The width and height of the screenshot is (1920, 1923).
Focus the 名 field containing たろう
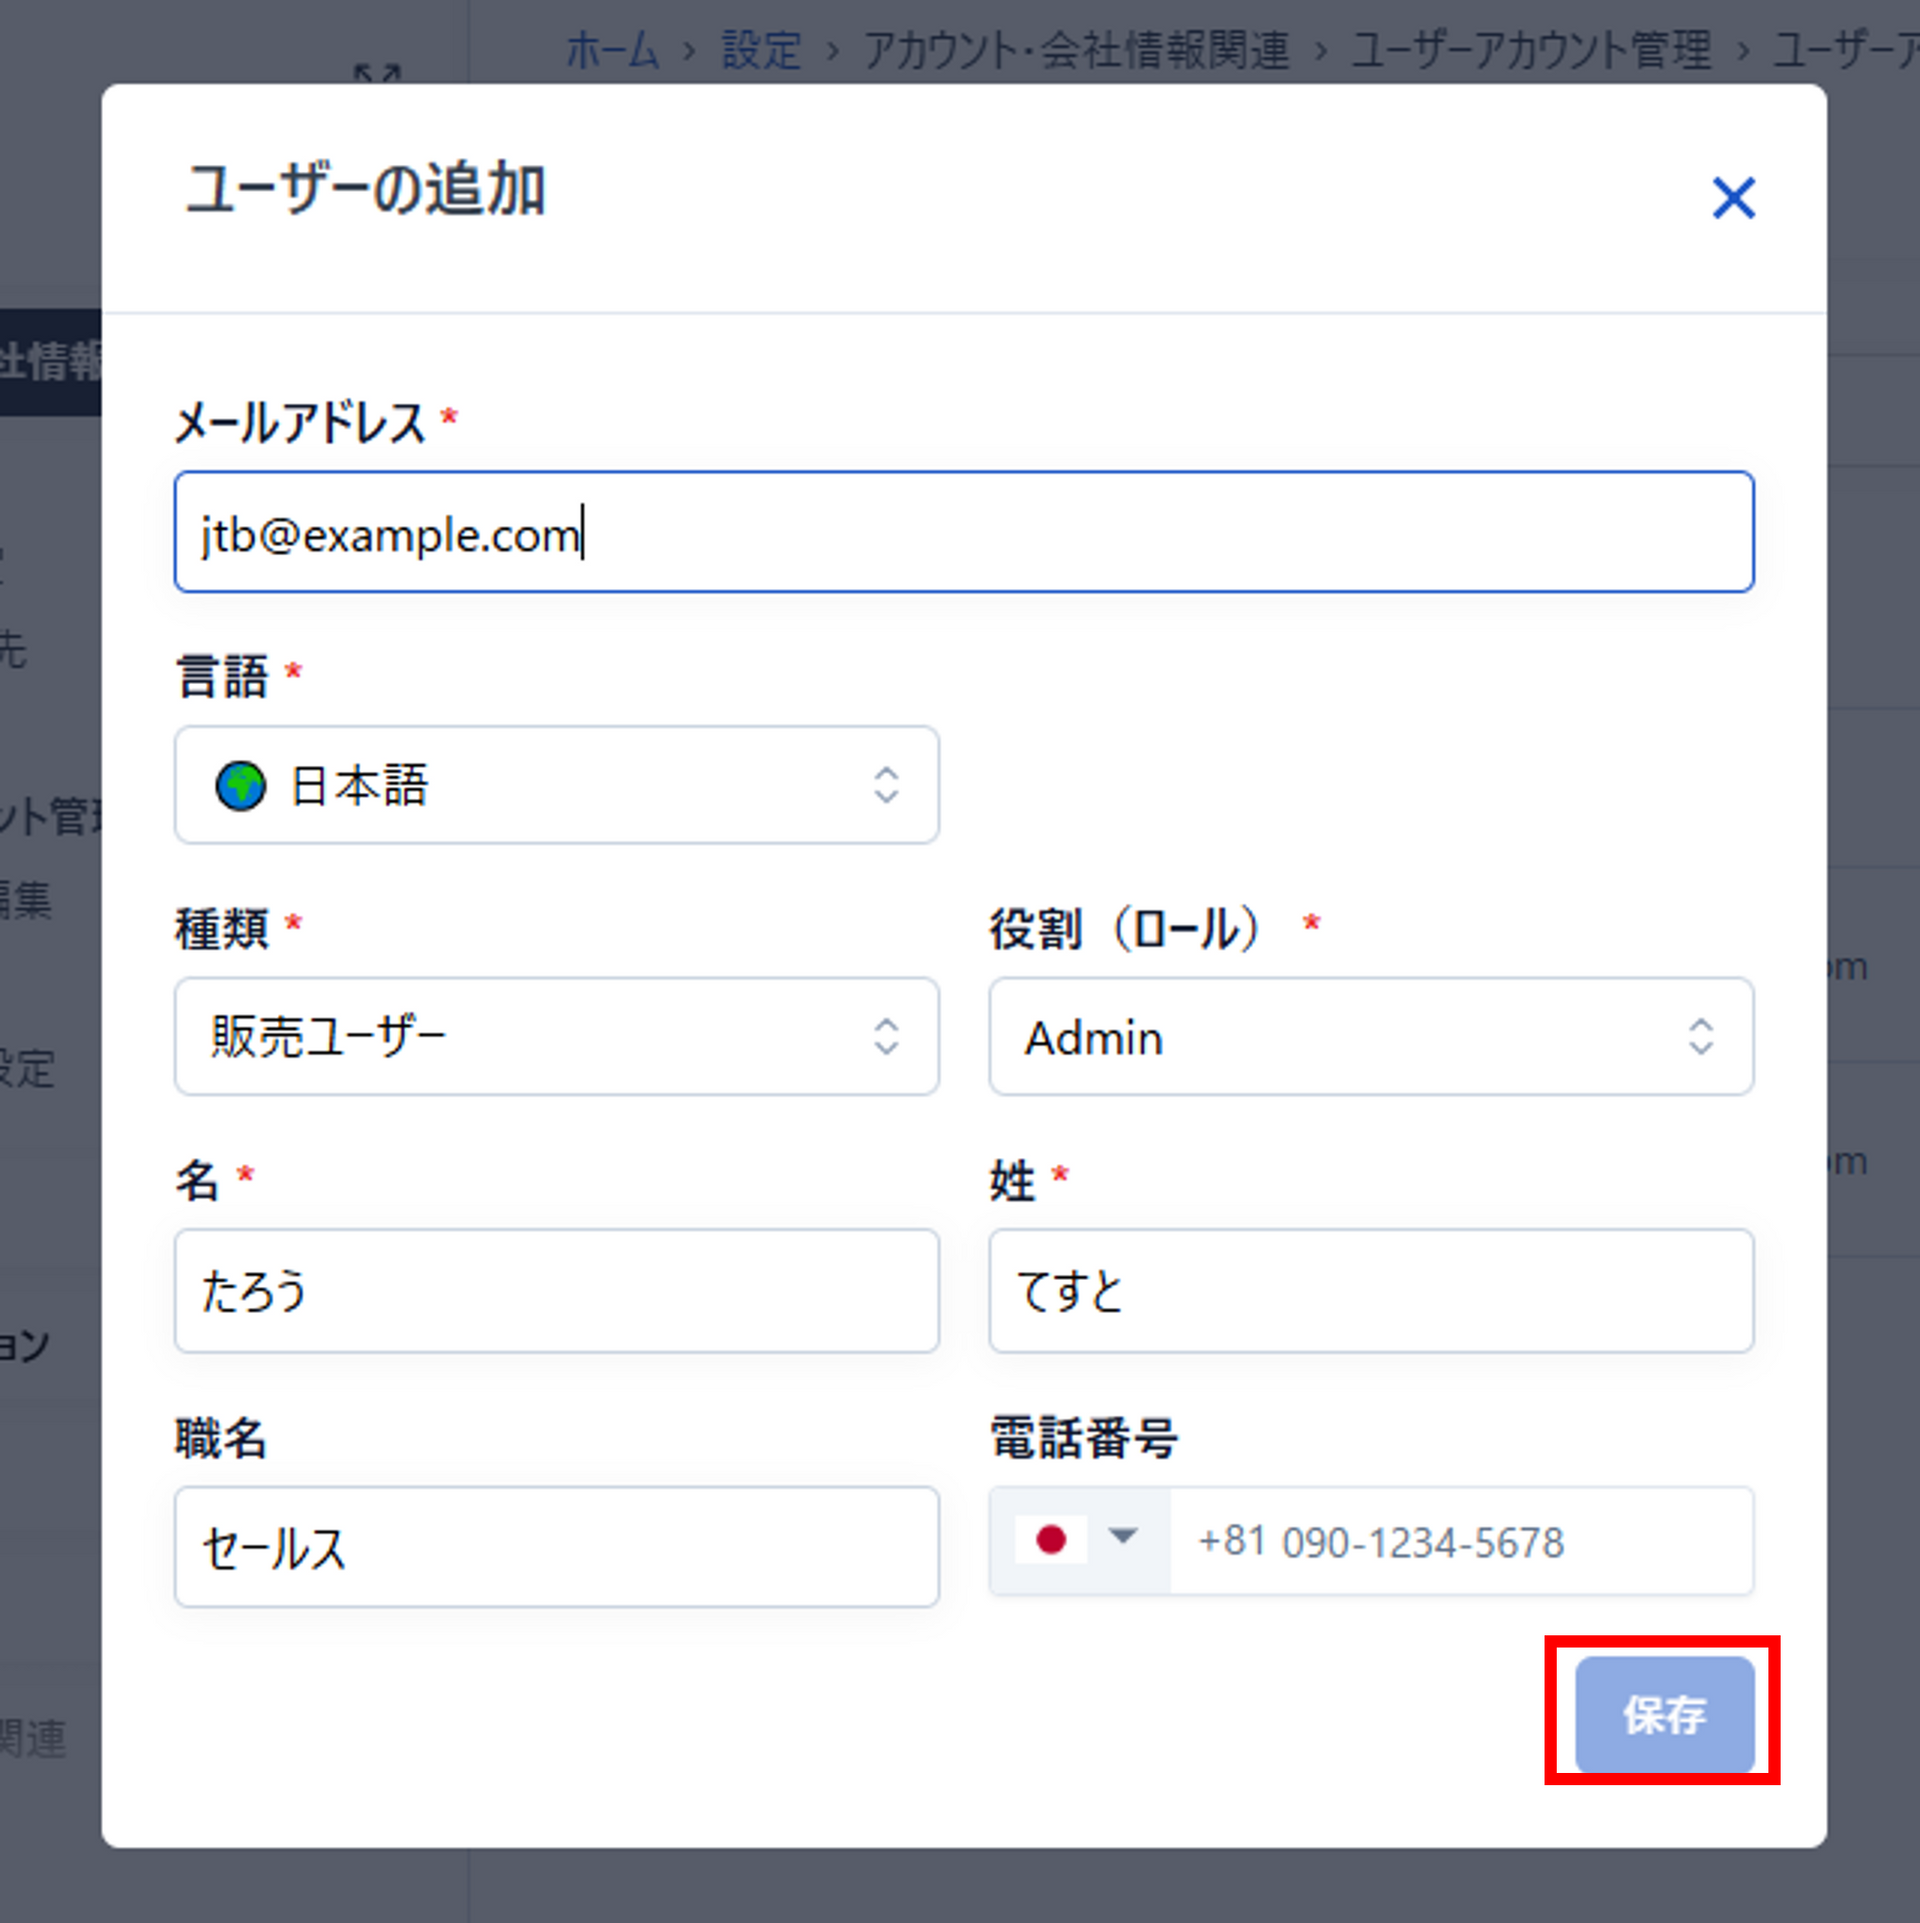pyautogui.click(x=556, y=1291)
